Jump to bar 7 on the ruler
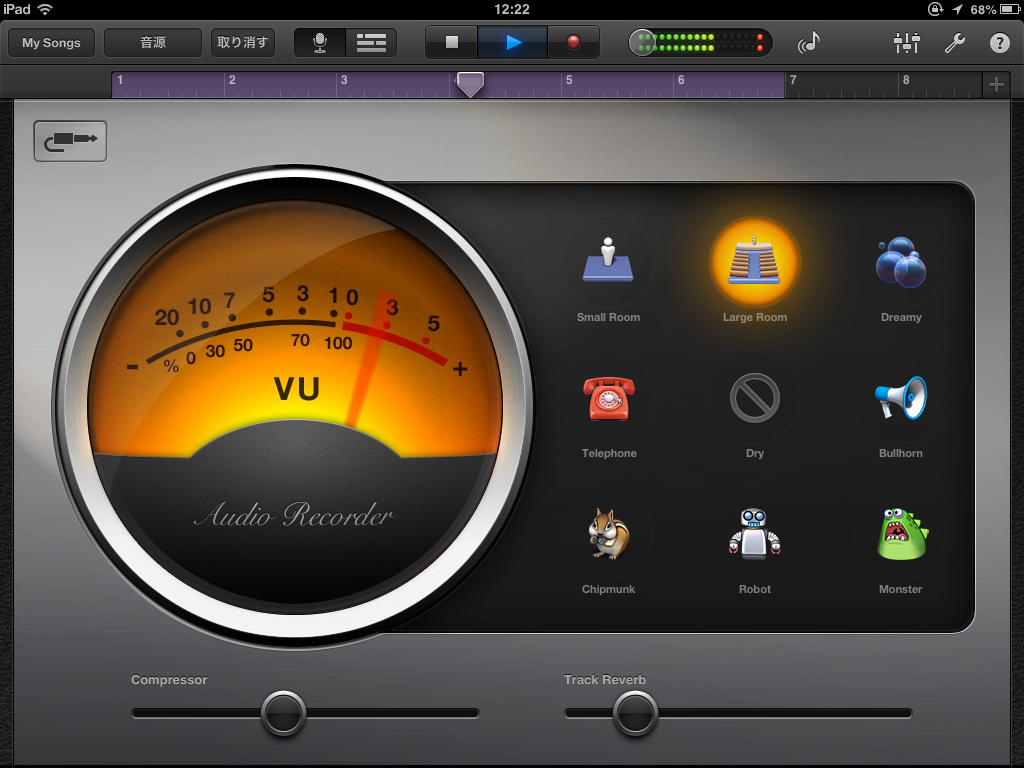The height and width of the screenshot is (768, 1024). (x=793, y=80)
